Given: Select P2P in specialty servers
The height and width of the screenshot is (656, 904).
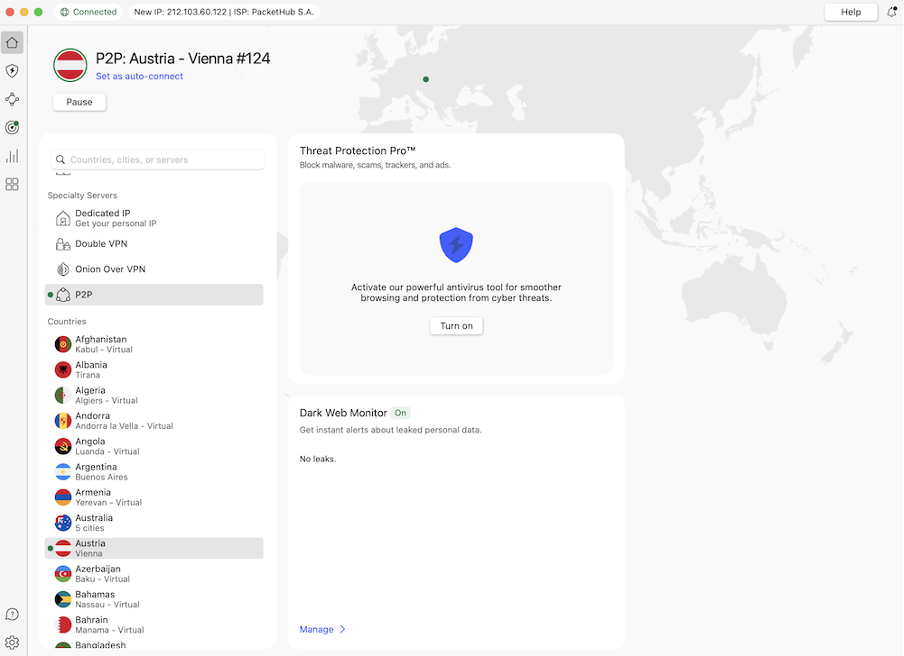Looking at the screenshot, I should 154,295.
